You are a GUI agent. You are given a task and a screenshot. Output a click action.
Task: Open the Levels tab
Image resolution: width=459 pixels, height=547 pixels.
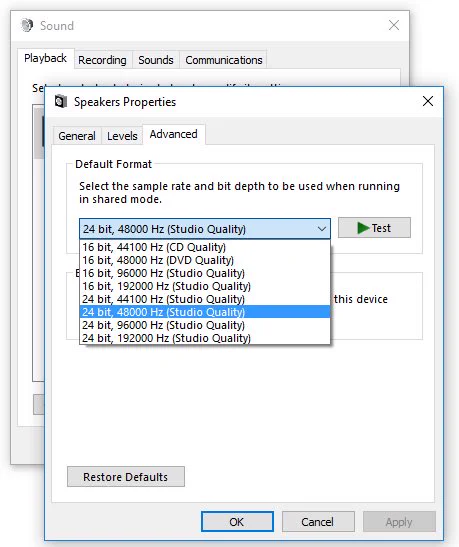click(122, 136)
